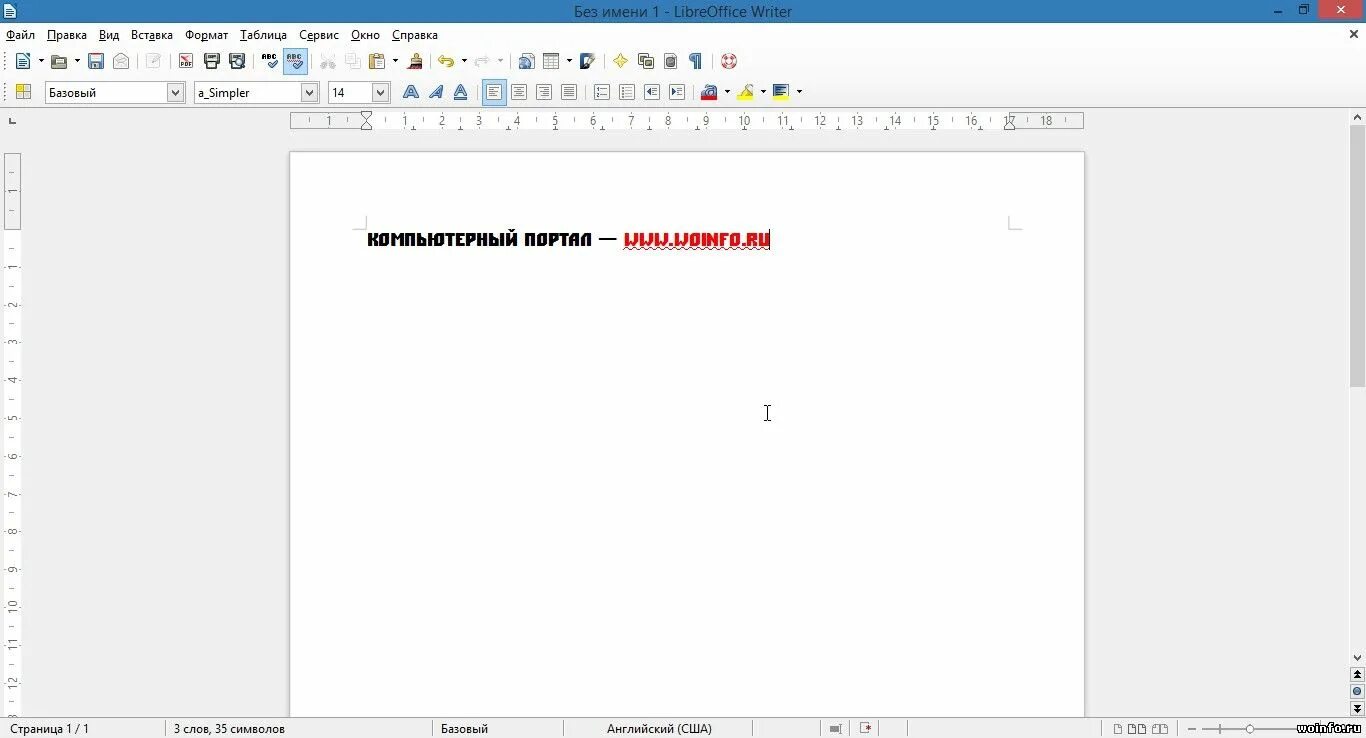
Task: Increase indent
Action: click(677, 92)
